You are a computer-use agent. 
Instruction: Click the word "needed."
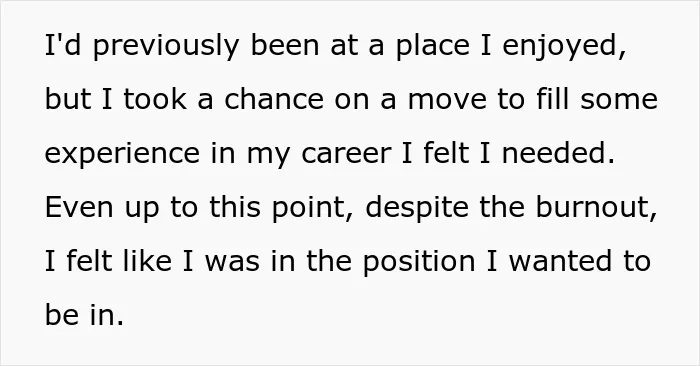pos(558,153)
